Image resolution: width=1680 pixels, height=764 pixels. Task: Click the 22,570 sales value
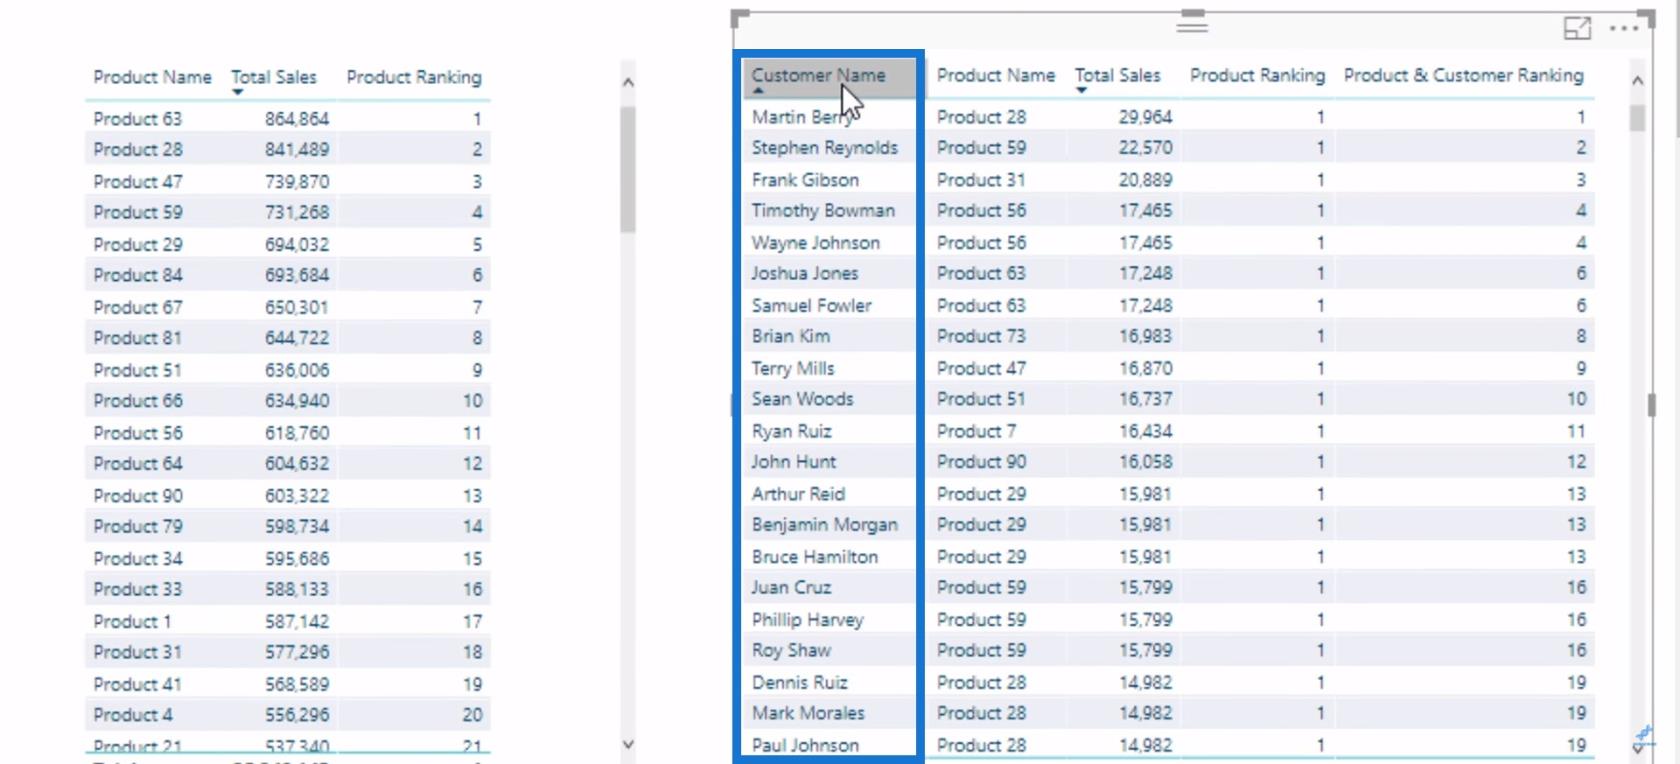(1146, 148)
